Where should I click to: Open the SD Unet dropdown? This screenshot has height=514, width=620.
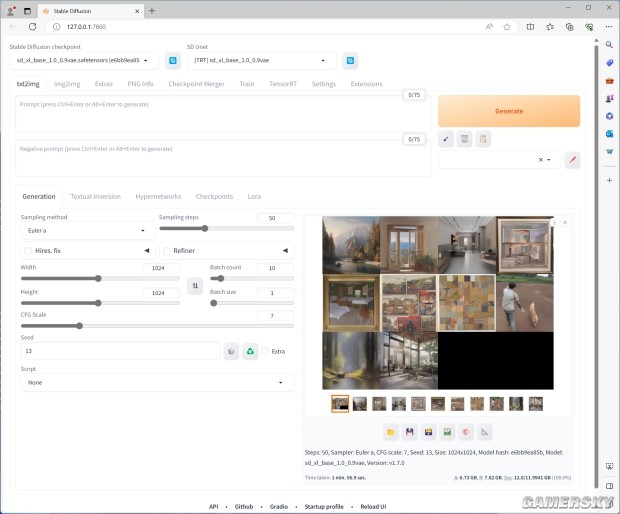click(261, 60)
